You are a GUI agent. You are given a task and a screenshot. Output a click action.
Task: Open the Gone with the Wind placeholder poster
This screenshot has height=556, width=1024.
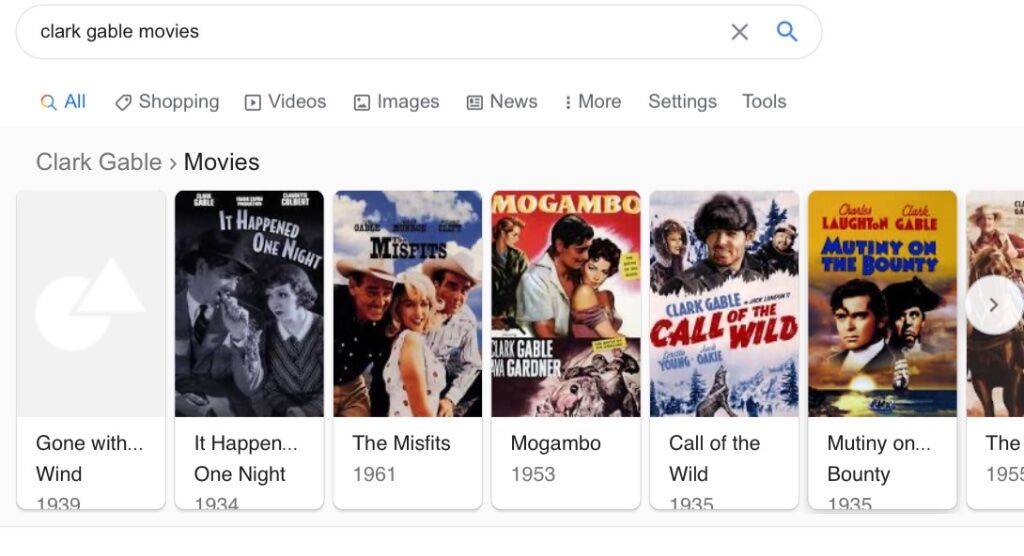pyautogui.click(x=91, y=304)
